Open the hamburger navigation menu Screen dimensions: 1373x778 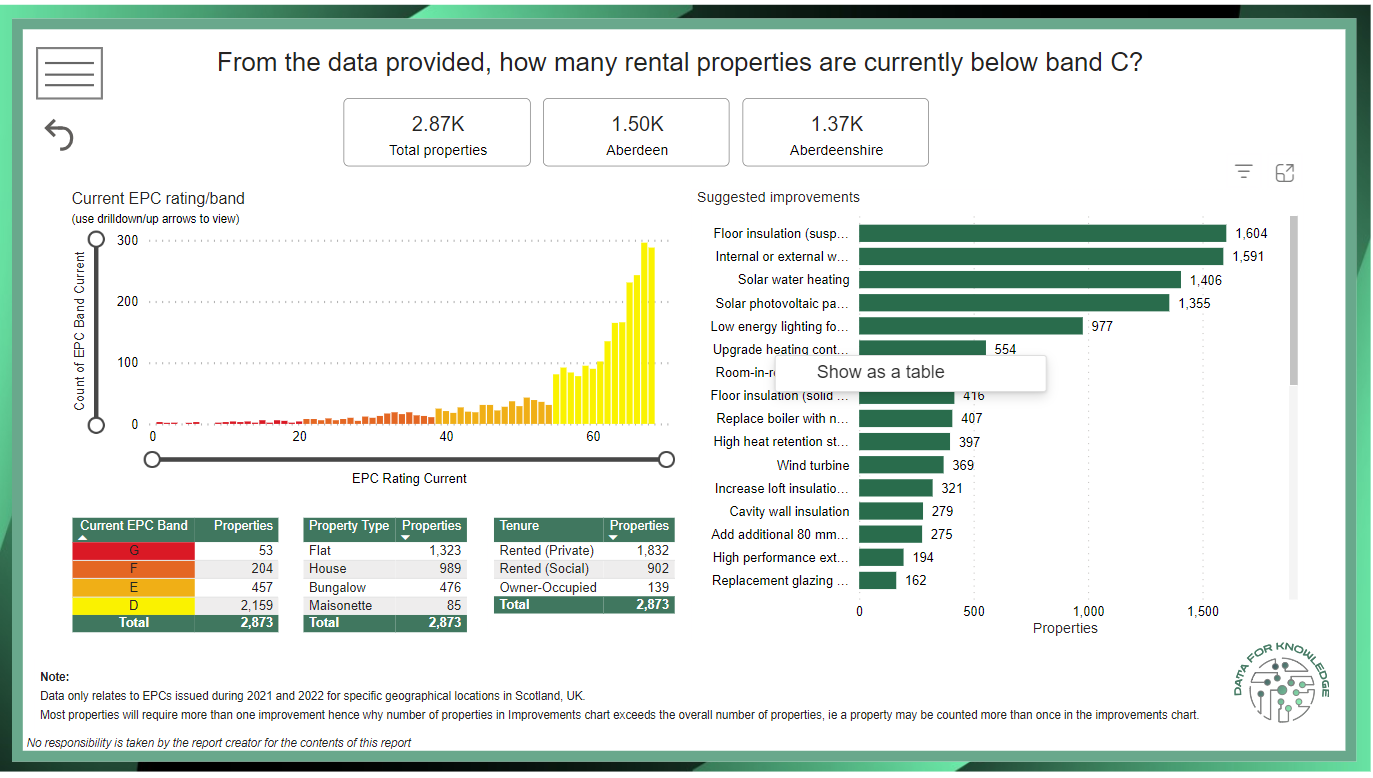(69, 73)
